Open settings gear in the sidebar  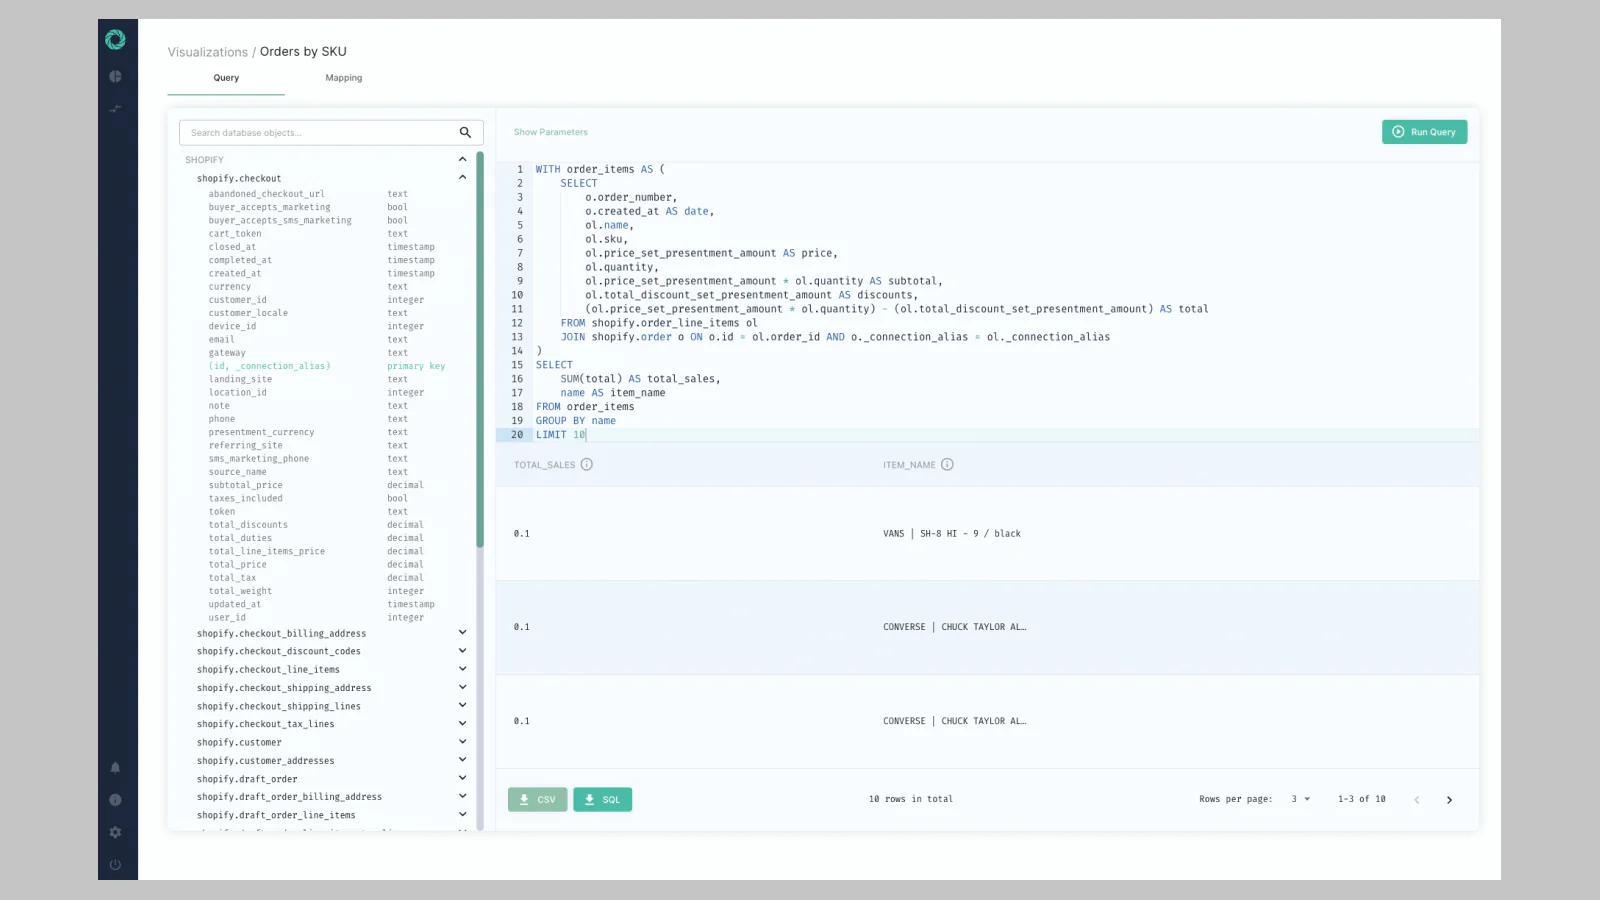click(115, 832)
